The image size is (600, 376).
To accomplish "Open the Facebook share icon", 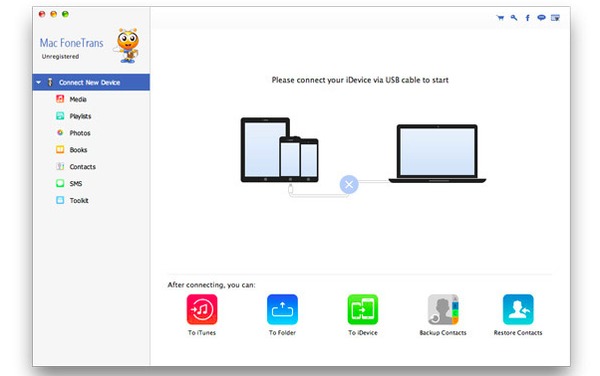I will pyautogui.click(x=527, y=18).
